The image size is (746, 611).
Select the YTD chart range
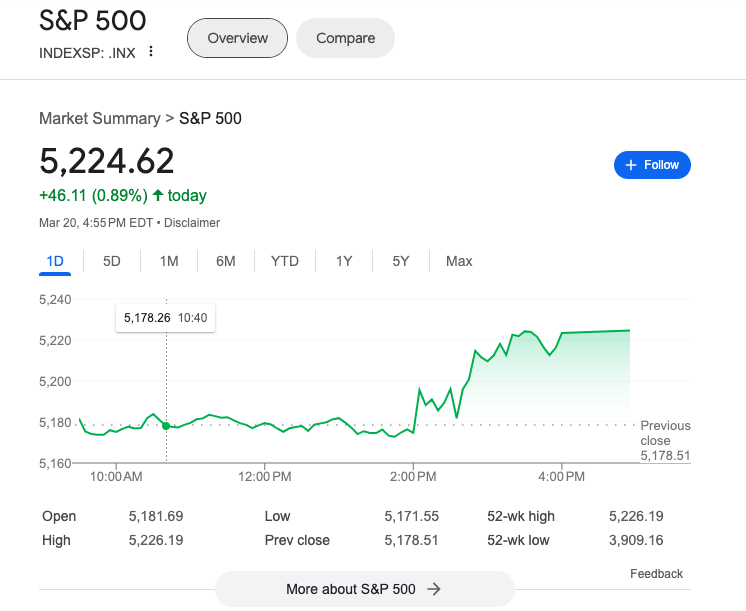[285, 261]
